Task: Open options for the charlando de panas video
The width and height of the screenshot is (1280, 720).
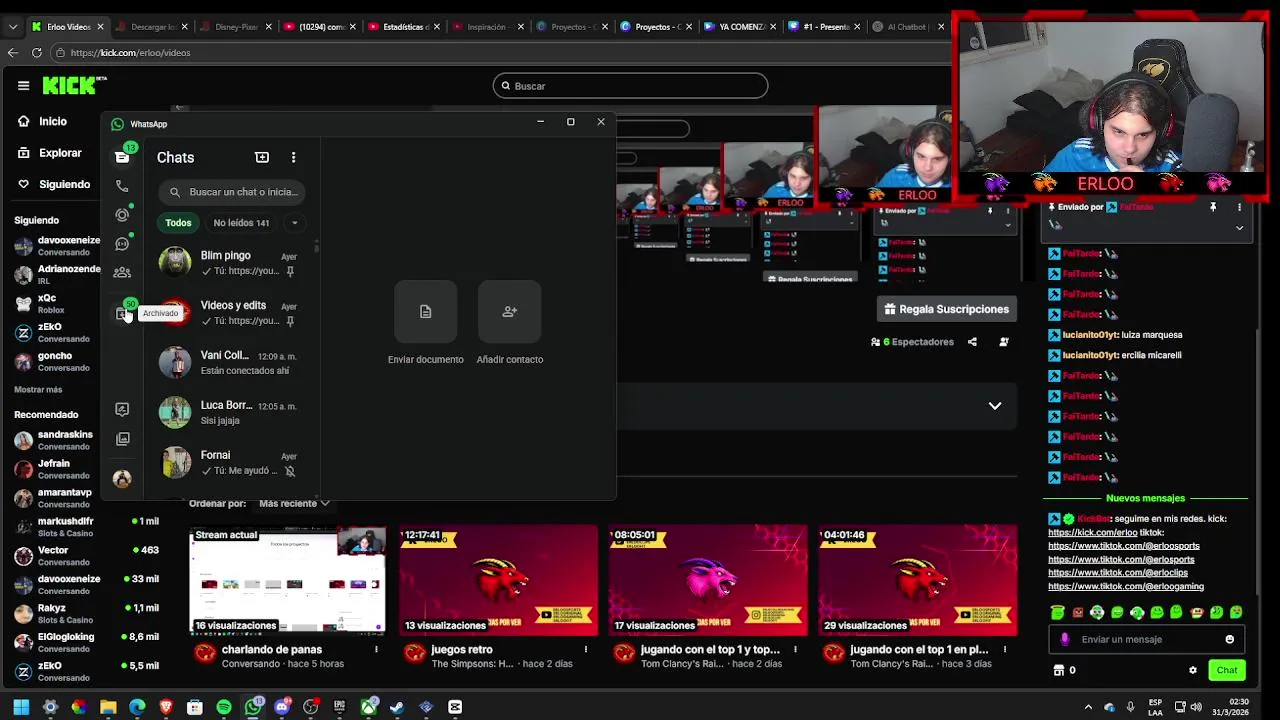Action: point(376,650)
